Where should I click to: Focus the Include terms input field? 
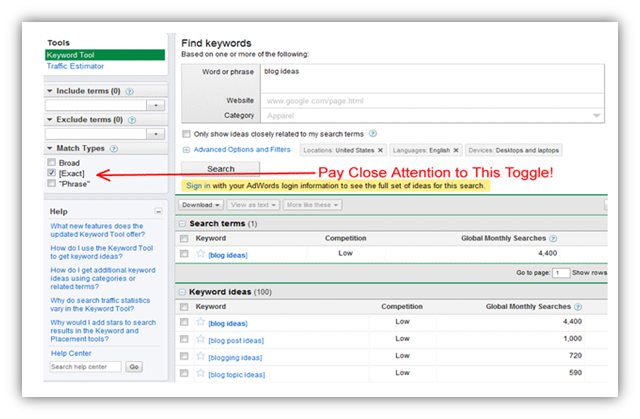[96, 105]
